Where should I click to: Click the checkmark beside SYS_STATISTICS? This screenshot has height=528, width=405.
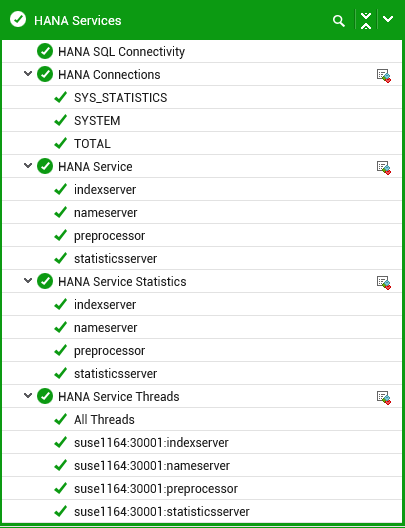[x=61, y=97]
